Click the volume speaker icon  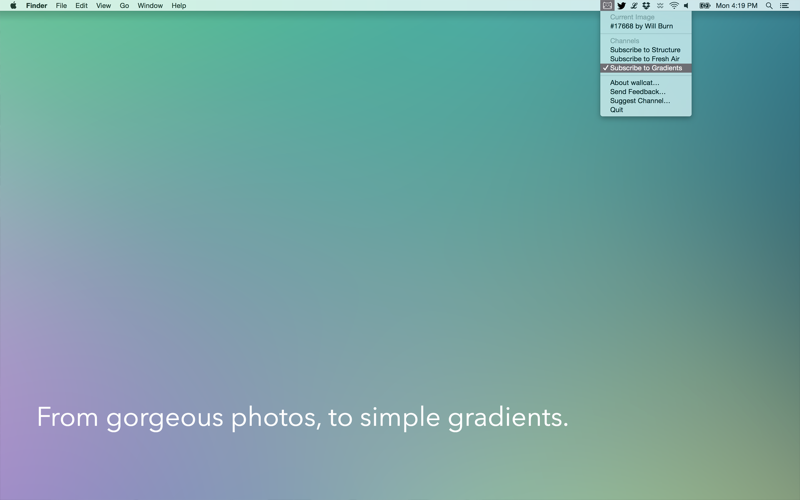coord(686,6)
